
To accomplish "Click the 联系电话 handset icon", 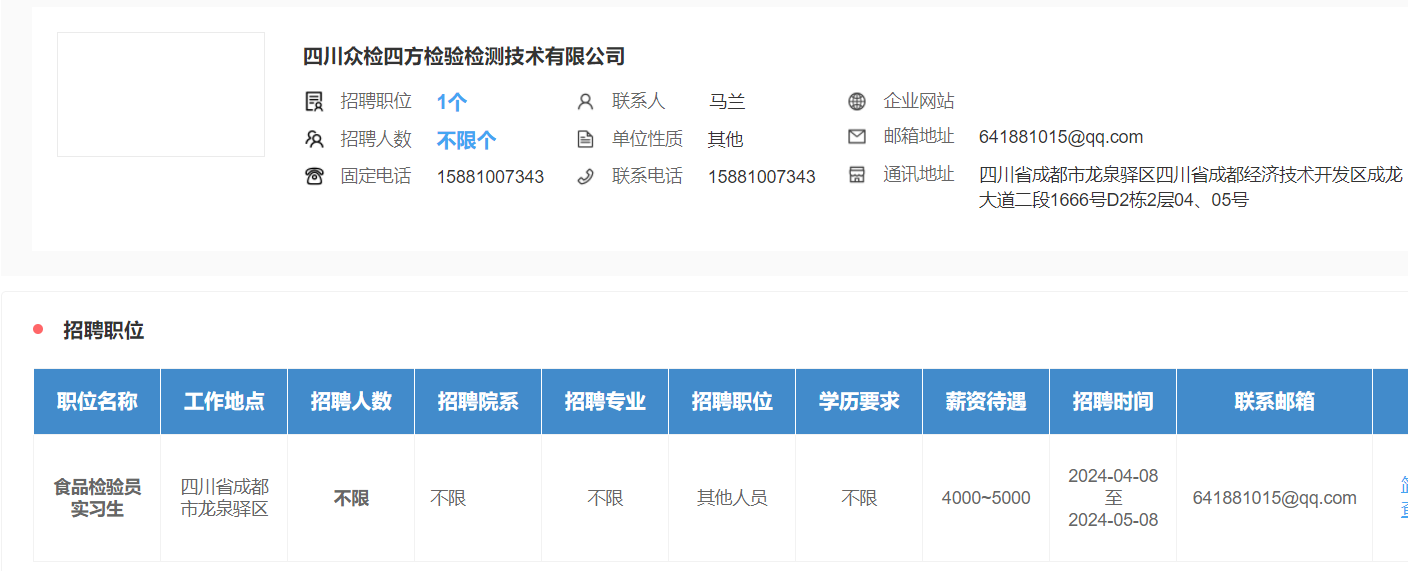I will (585, 177).
